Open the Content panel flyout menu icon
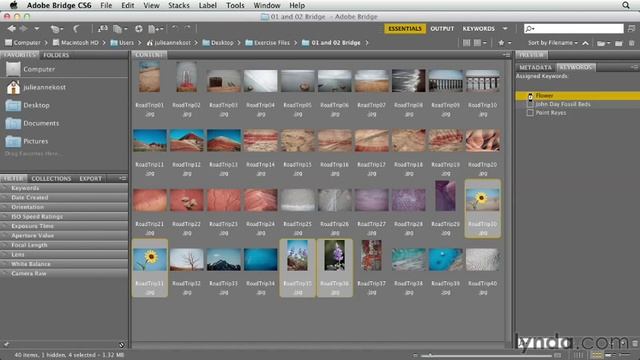The width and height of the screenshot is (640, 360). click(x=507, y=55)
